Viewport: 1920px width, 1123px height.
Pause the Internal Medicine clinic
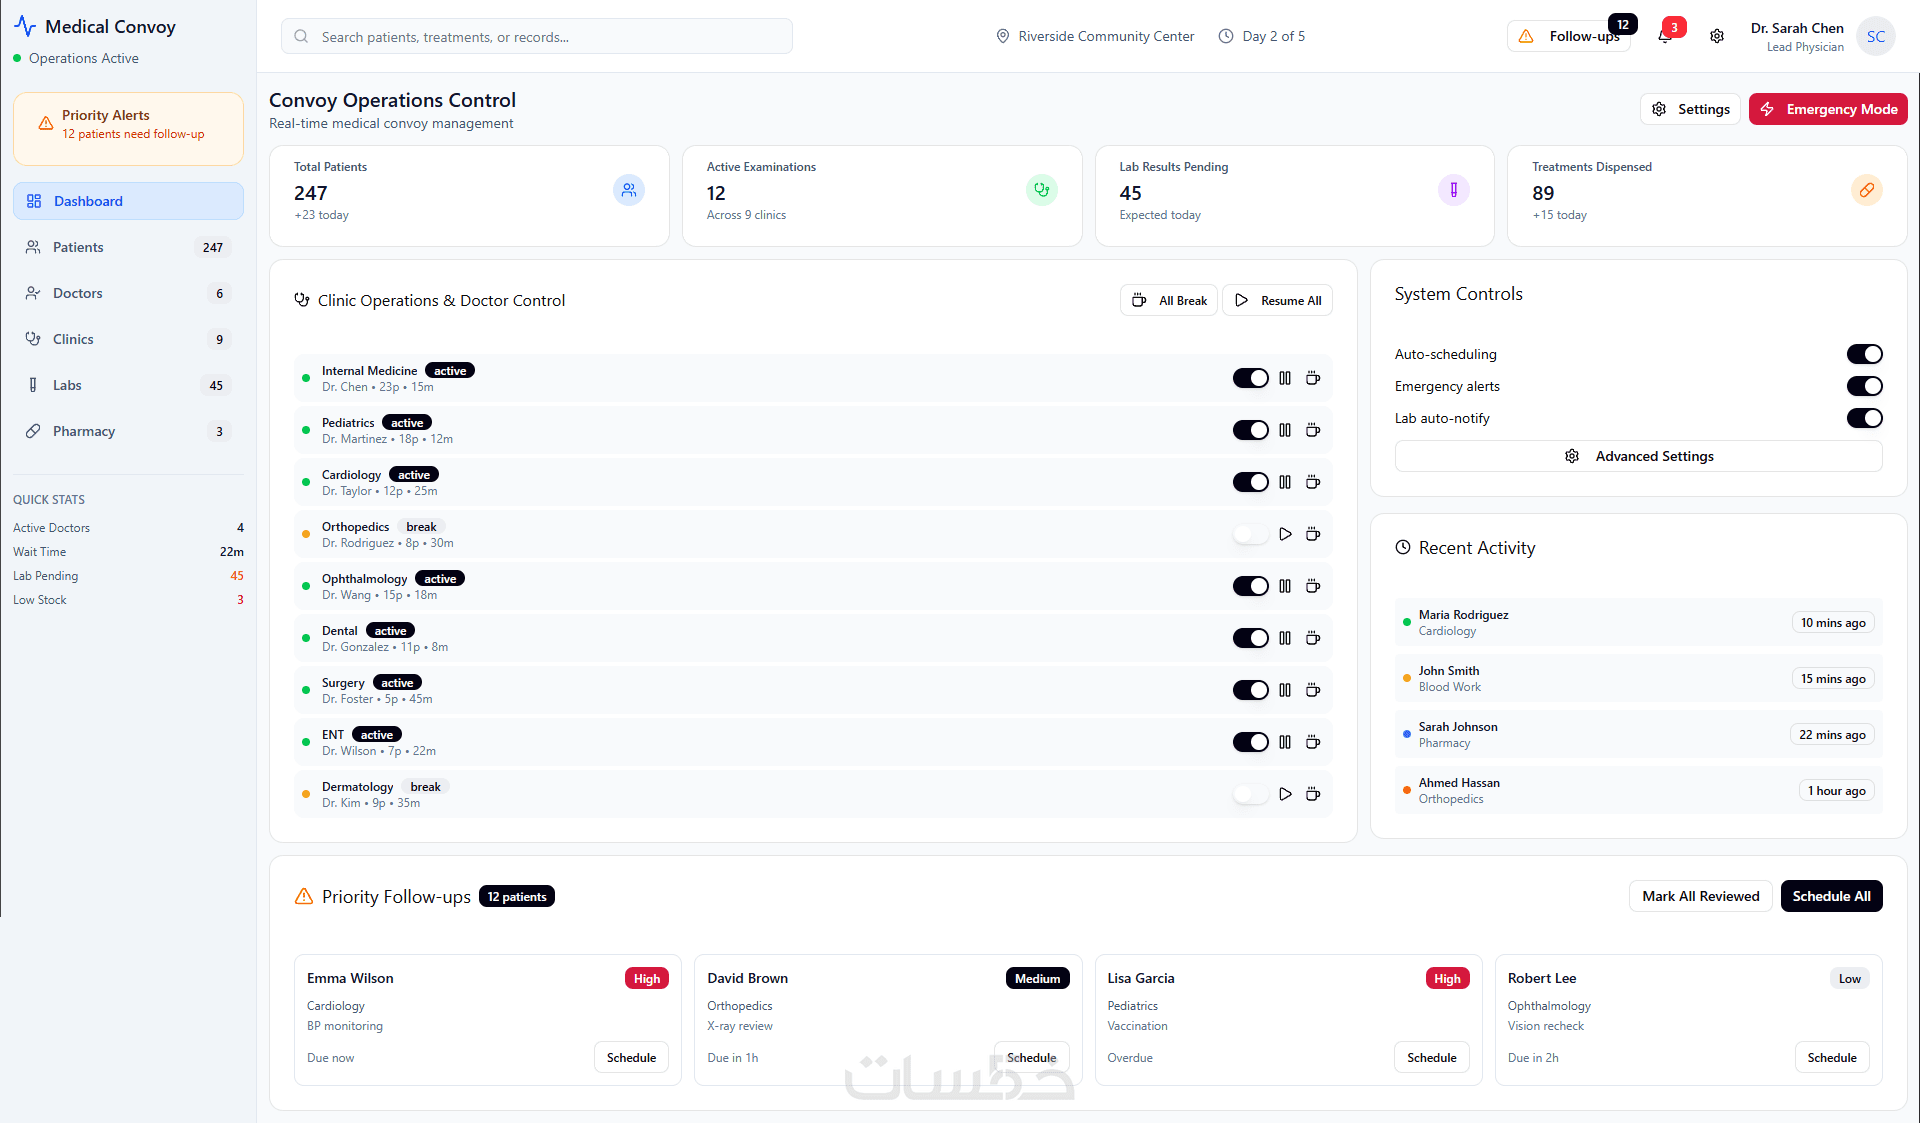pos(1285,379)
